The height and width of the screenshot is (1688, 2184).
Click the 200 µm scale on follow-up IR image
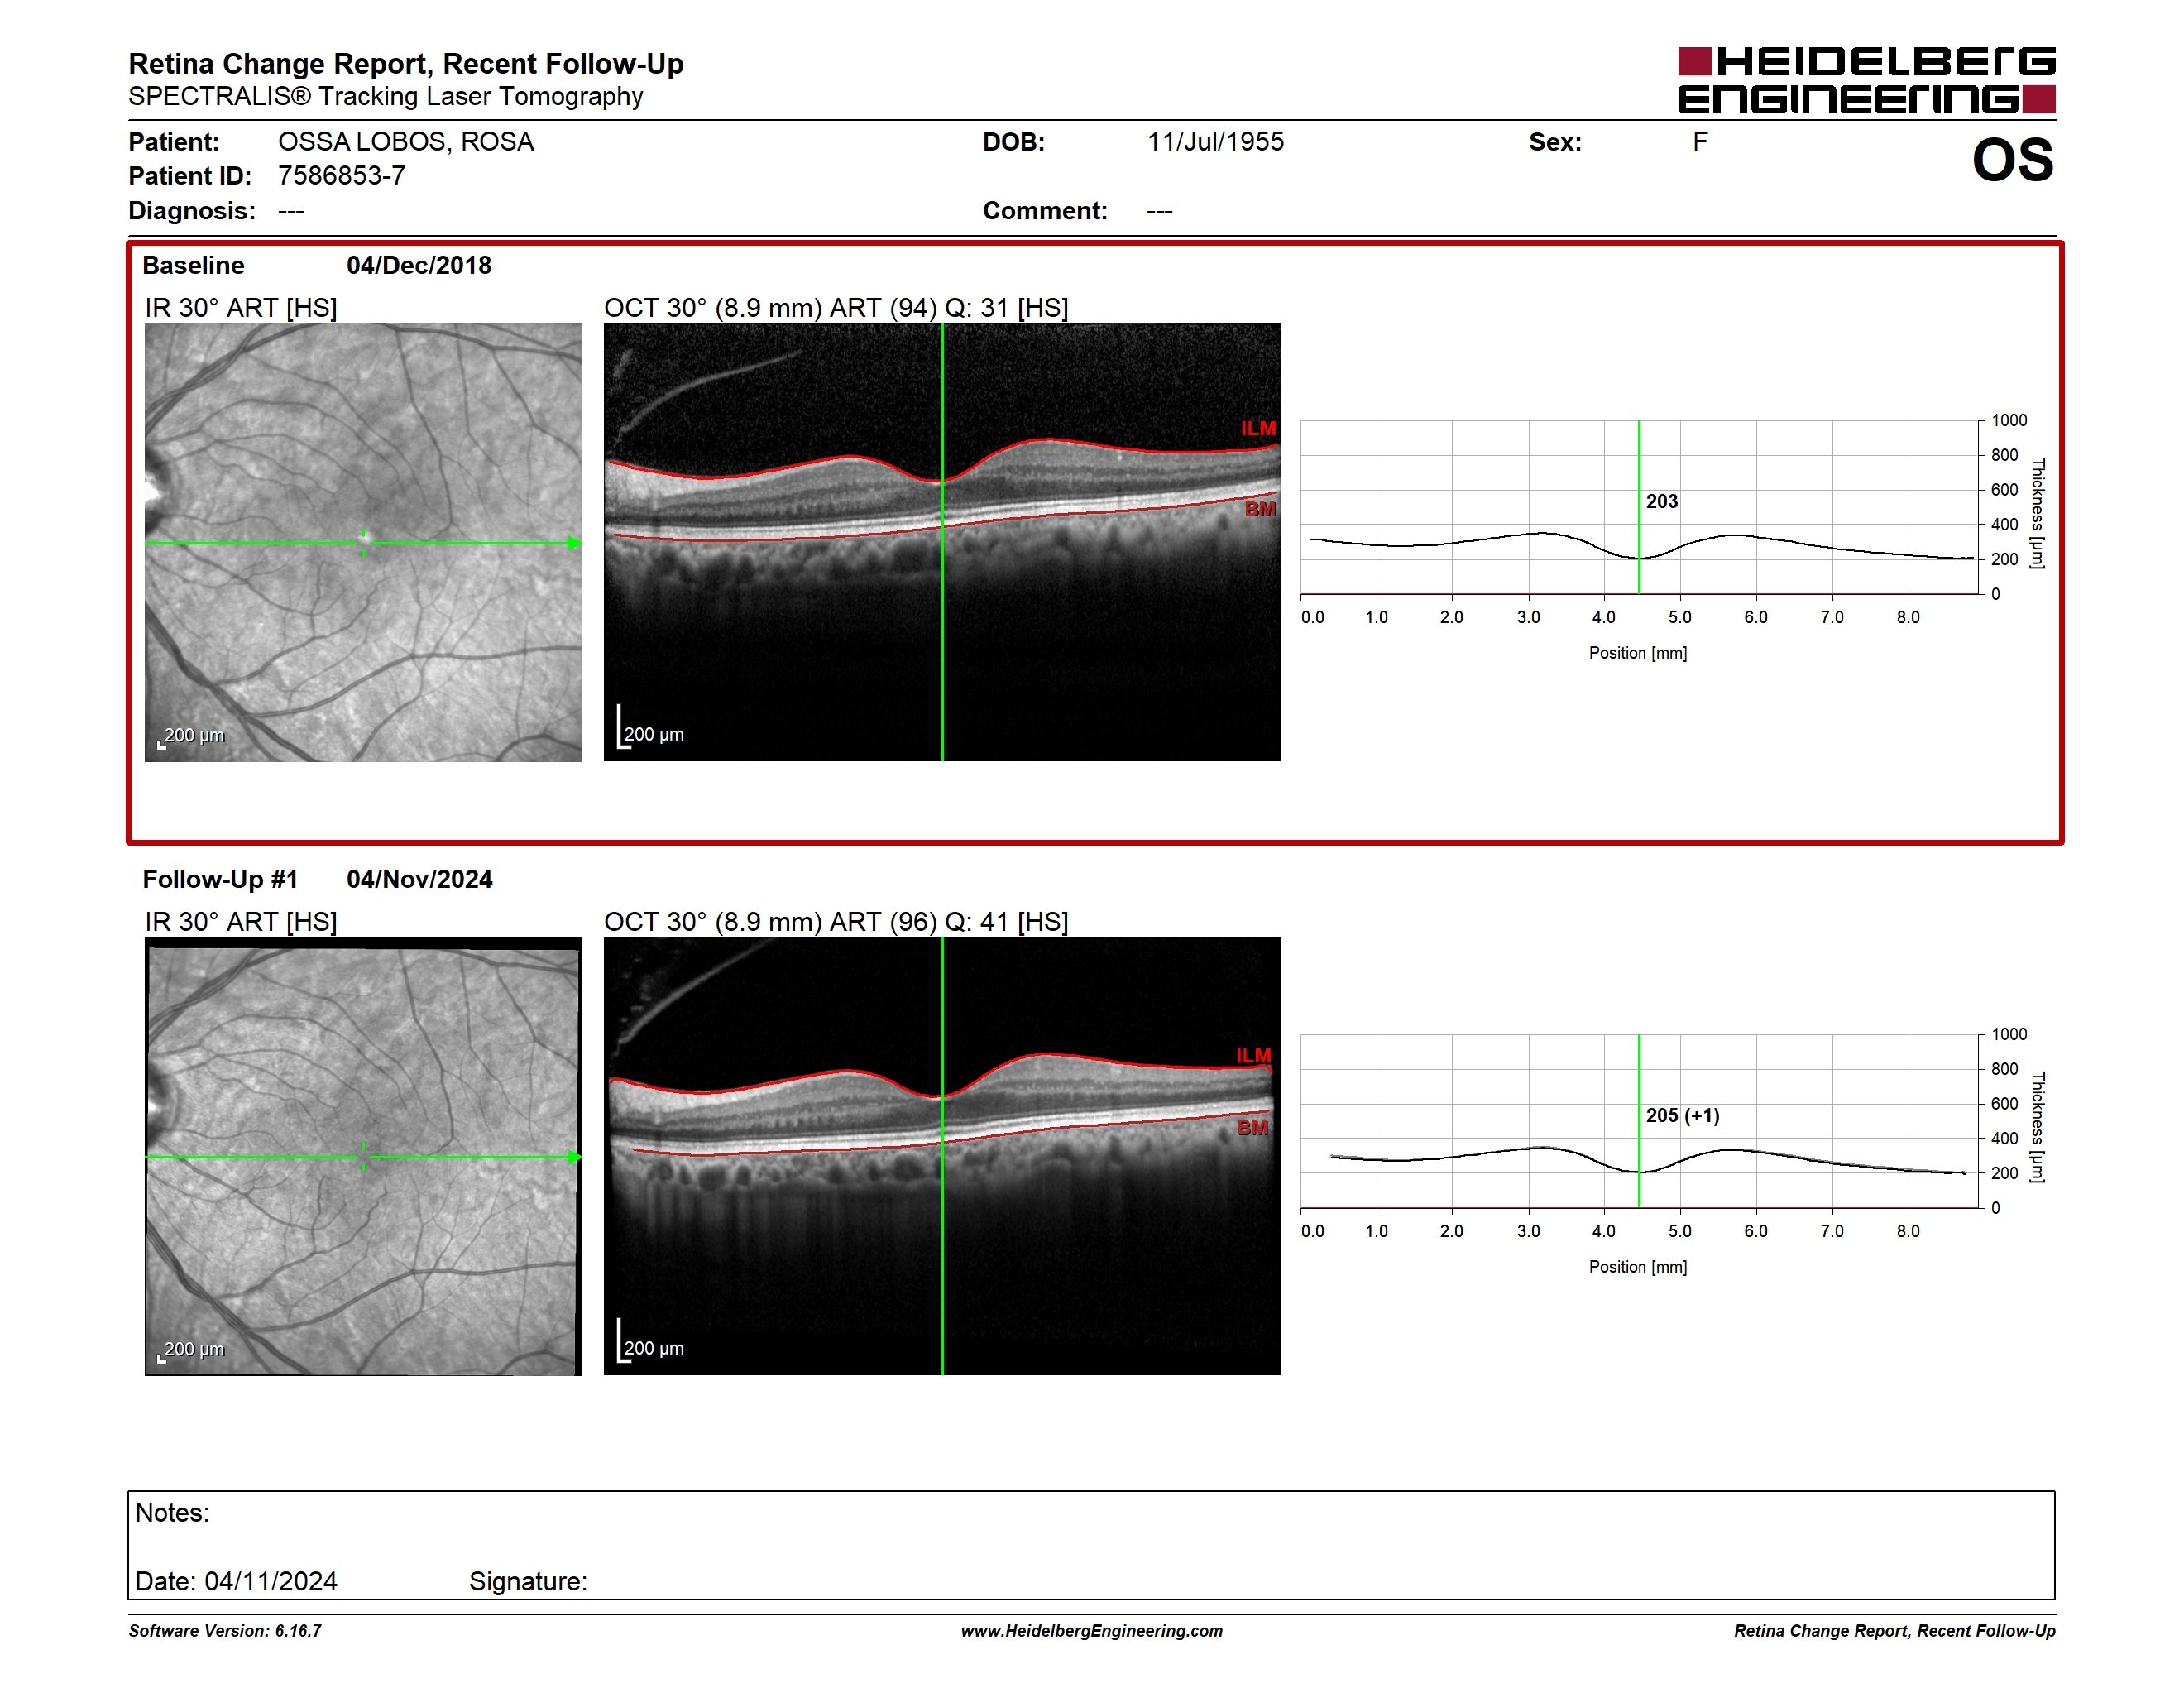(191, 1350)
